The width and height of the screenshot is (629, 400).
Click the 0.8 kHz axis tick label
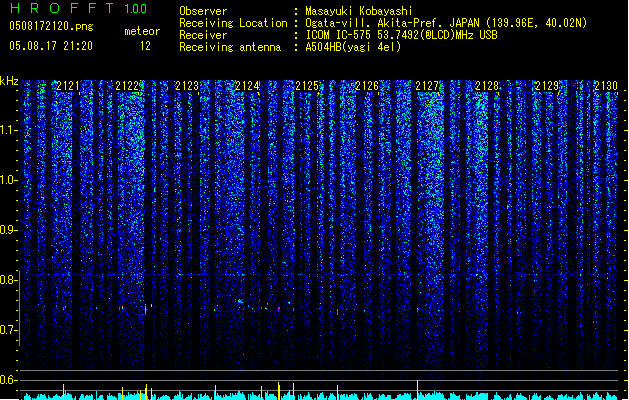[x=8, y=280]
